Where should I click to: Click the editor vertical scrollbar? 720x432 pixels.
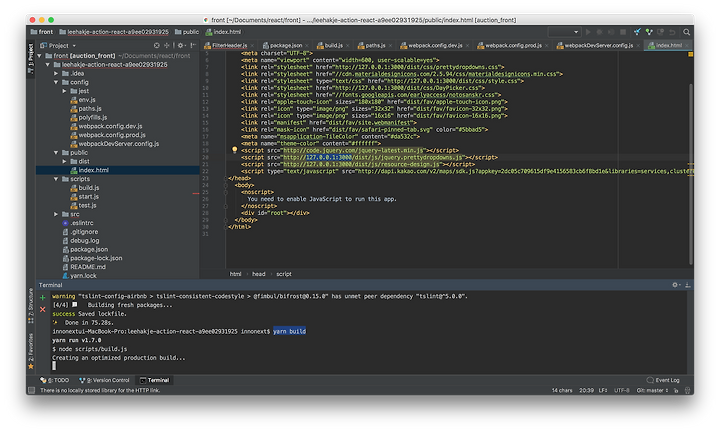[x=690, y=174]
